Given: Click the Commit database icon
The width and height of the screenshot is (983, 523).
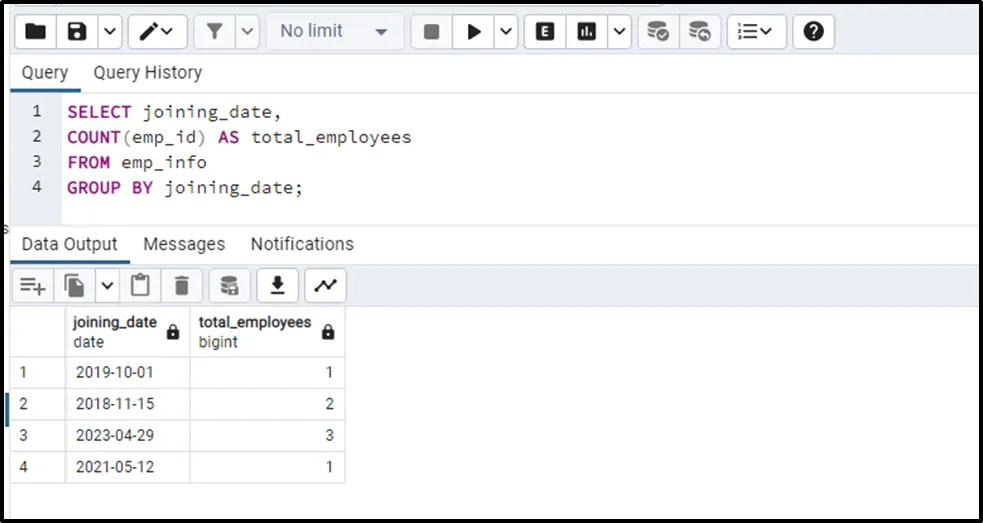Looking at the screenshot, I should [657, 32].
